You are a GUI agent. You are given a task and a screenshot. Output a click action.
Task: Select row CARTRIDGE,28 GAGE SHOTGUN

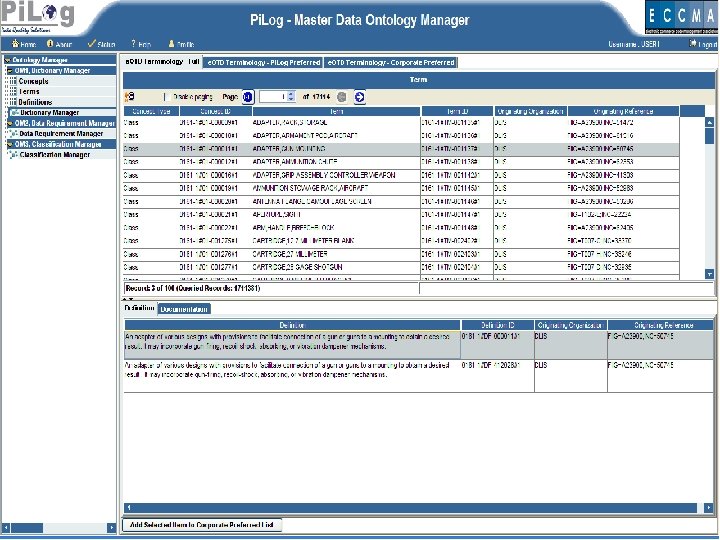(x=401, y=267)
